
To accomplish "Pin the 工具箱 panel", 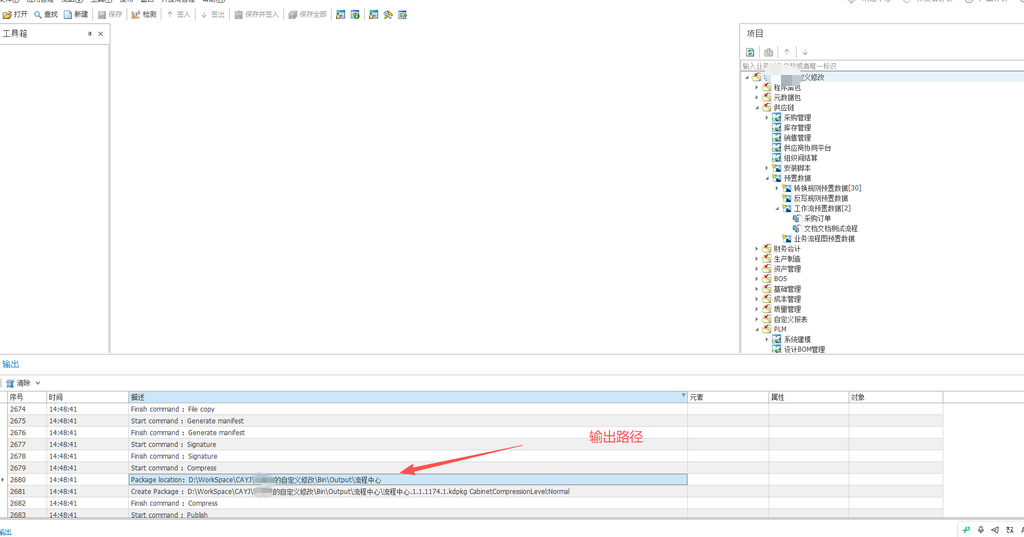I will [x=89, y=34].
